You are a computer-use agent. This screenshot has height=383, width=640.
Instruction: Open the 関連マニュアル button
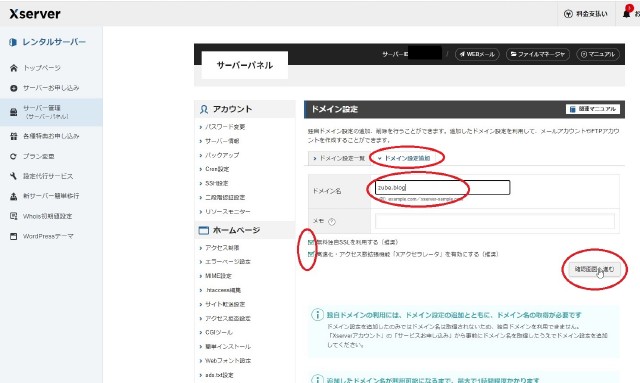[593, 109]
